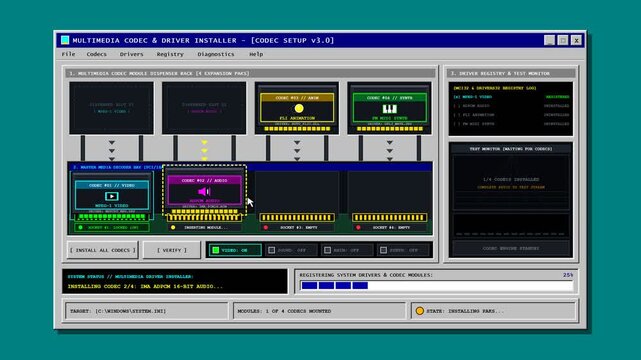Image resolution: width=641 pixels, height=360 pixels.
Task: Click the yellow circle icon on Codec #03 ANIM card
Action: [299, 108]
